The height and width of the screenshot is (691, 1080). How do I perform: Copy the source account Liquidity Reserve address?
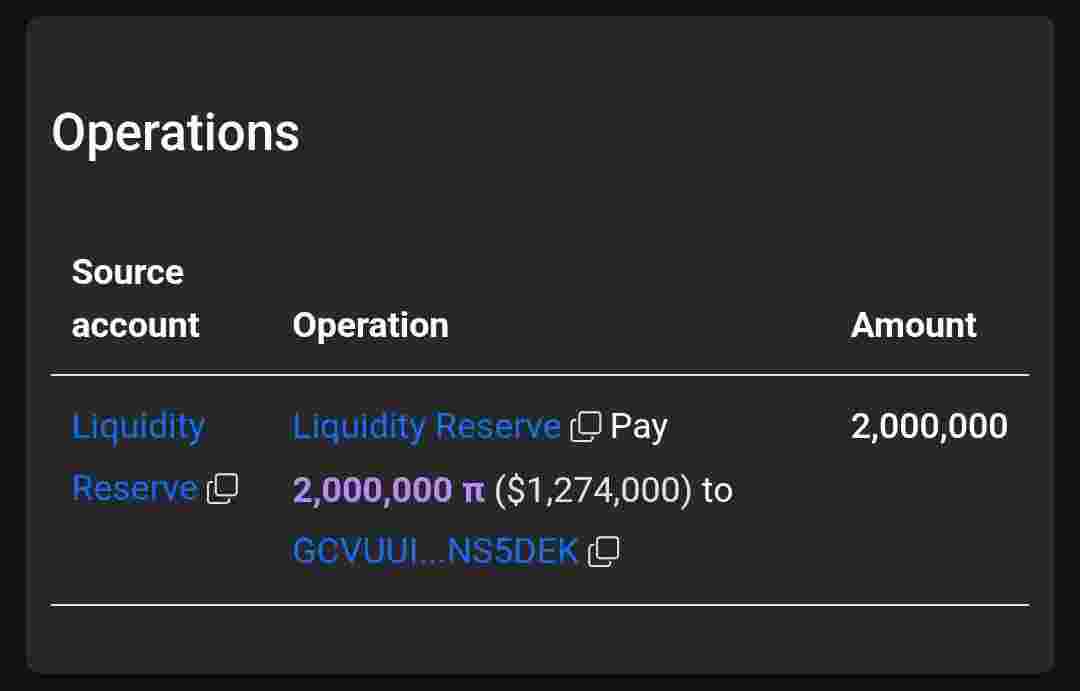coord(222,488)
